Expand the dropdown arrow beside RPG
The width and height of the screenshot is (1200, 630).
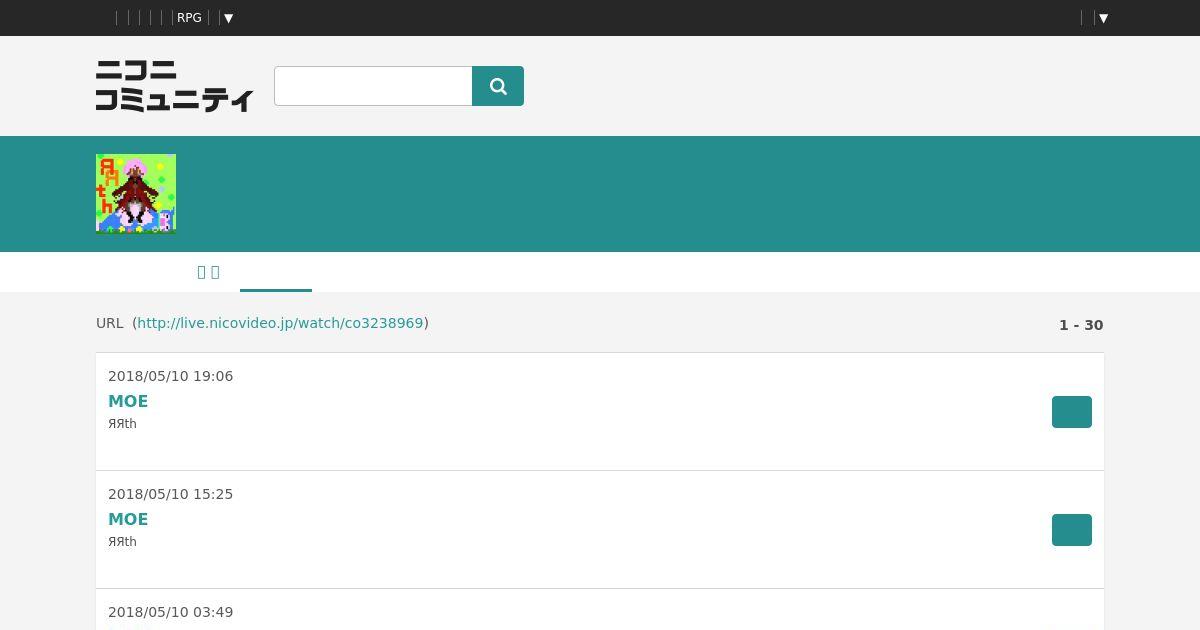point(229,18)
